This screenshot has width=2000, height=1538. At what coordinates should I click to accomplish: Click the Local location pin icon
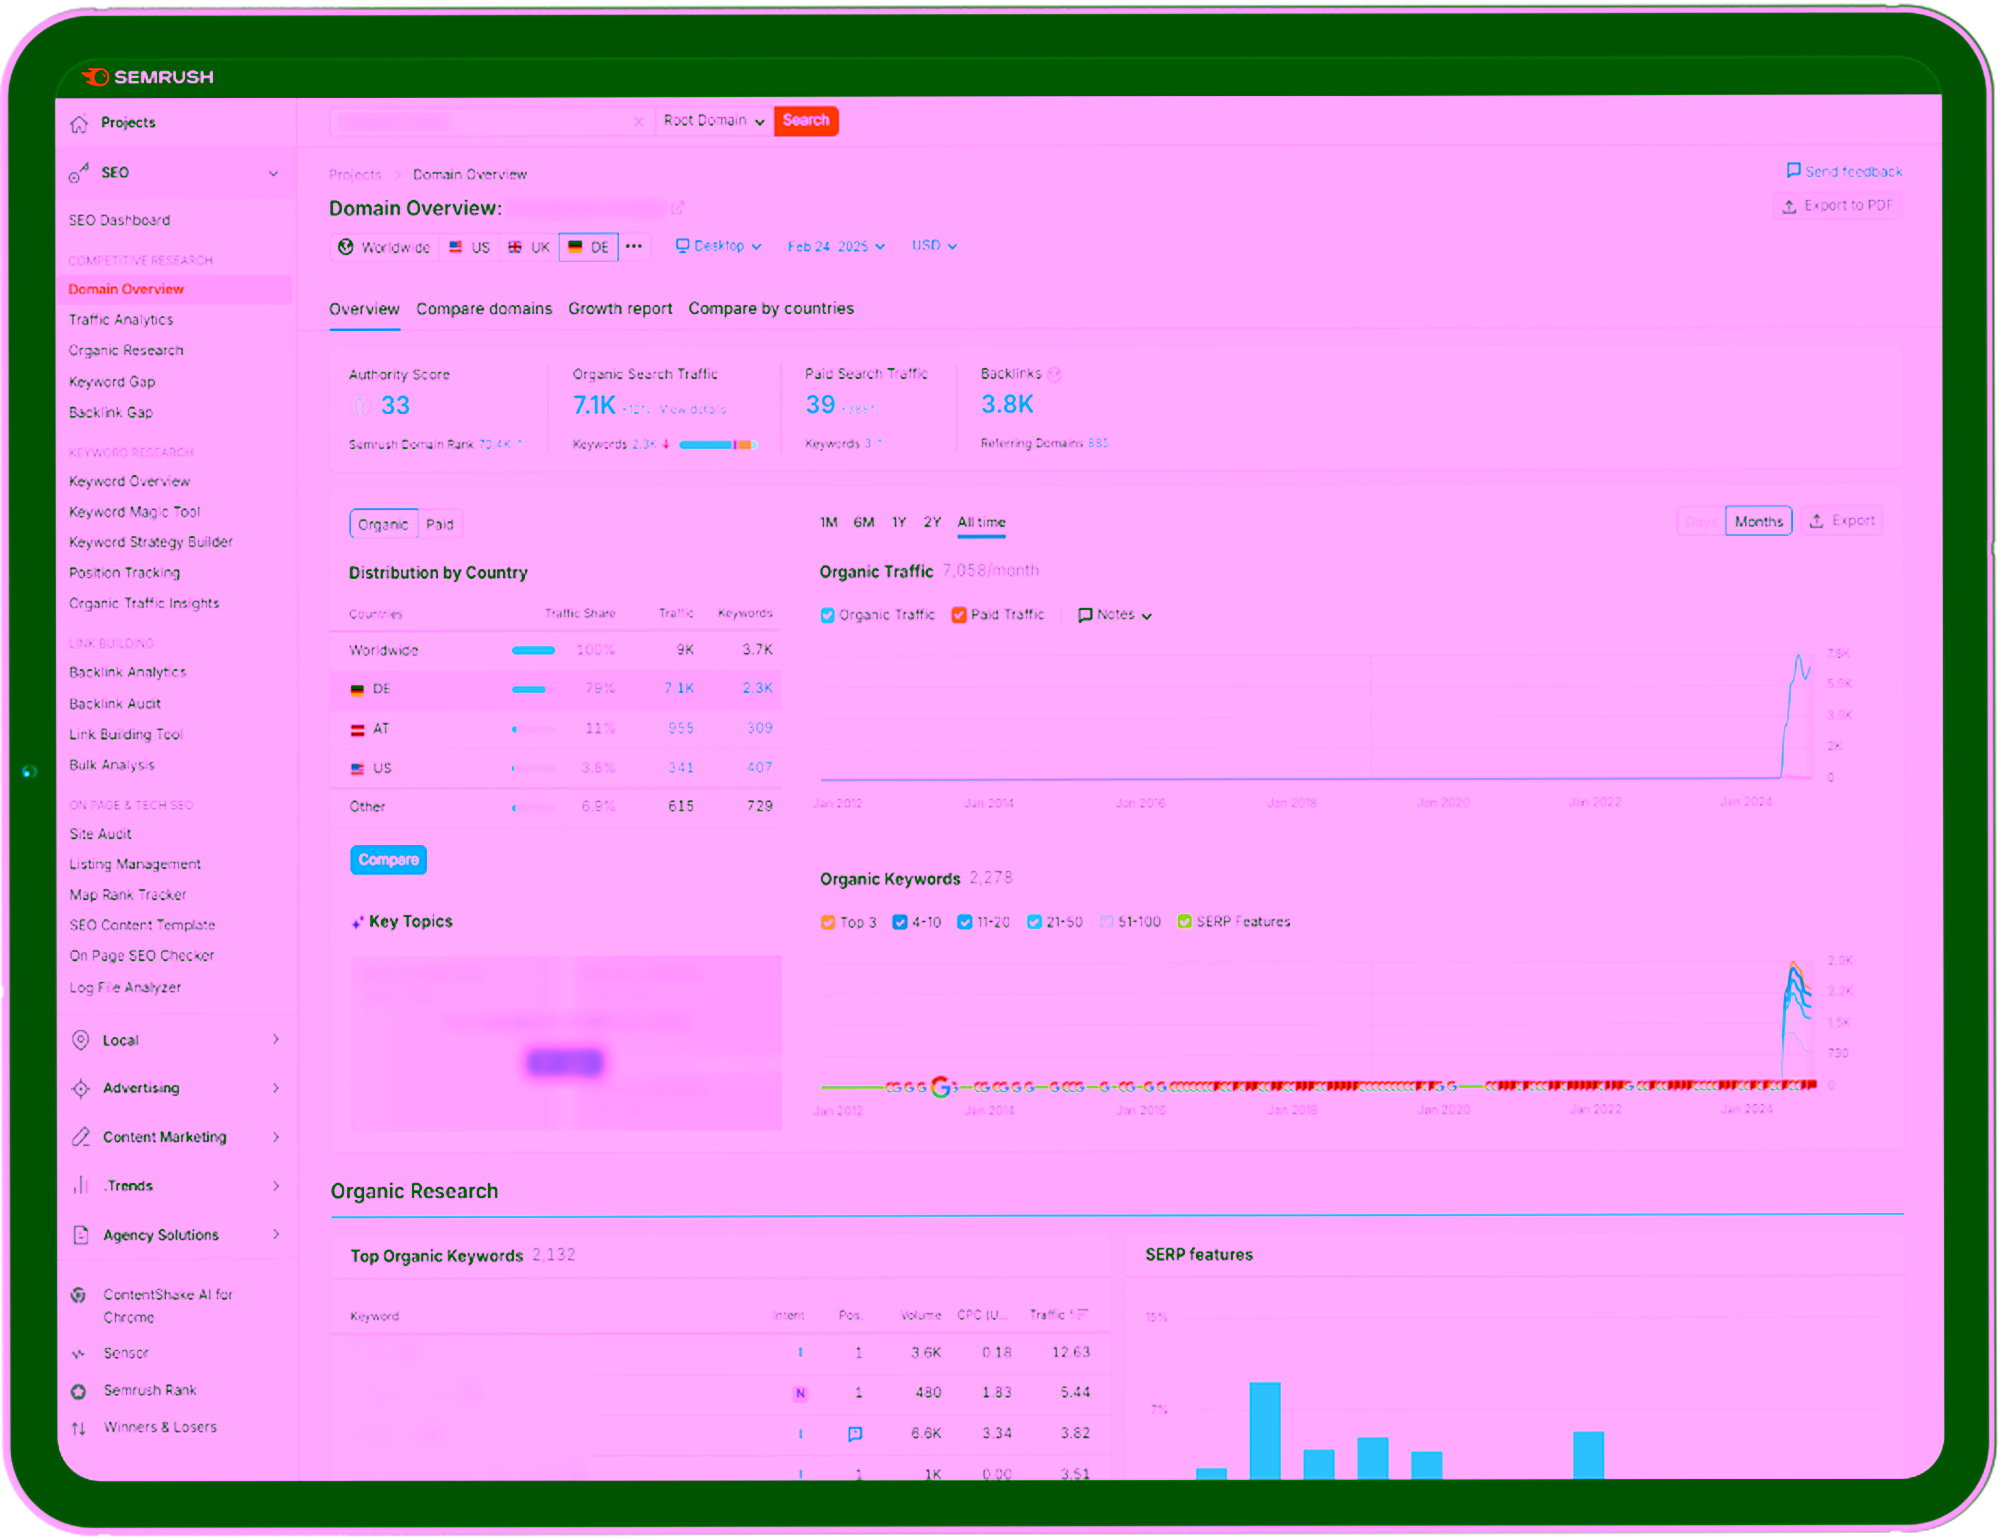[x=81, y=1040]
